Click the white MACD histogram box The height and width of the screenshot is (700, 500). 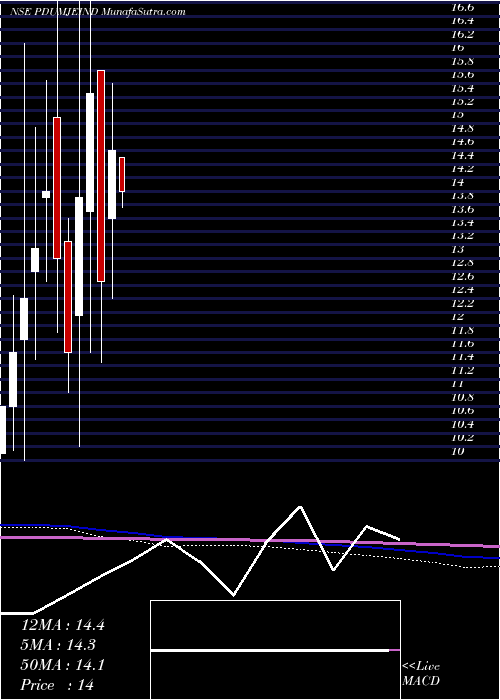point(275,650)
